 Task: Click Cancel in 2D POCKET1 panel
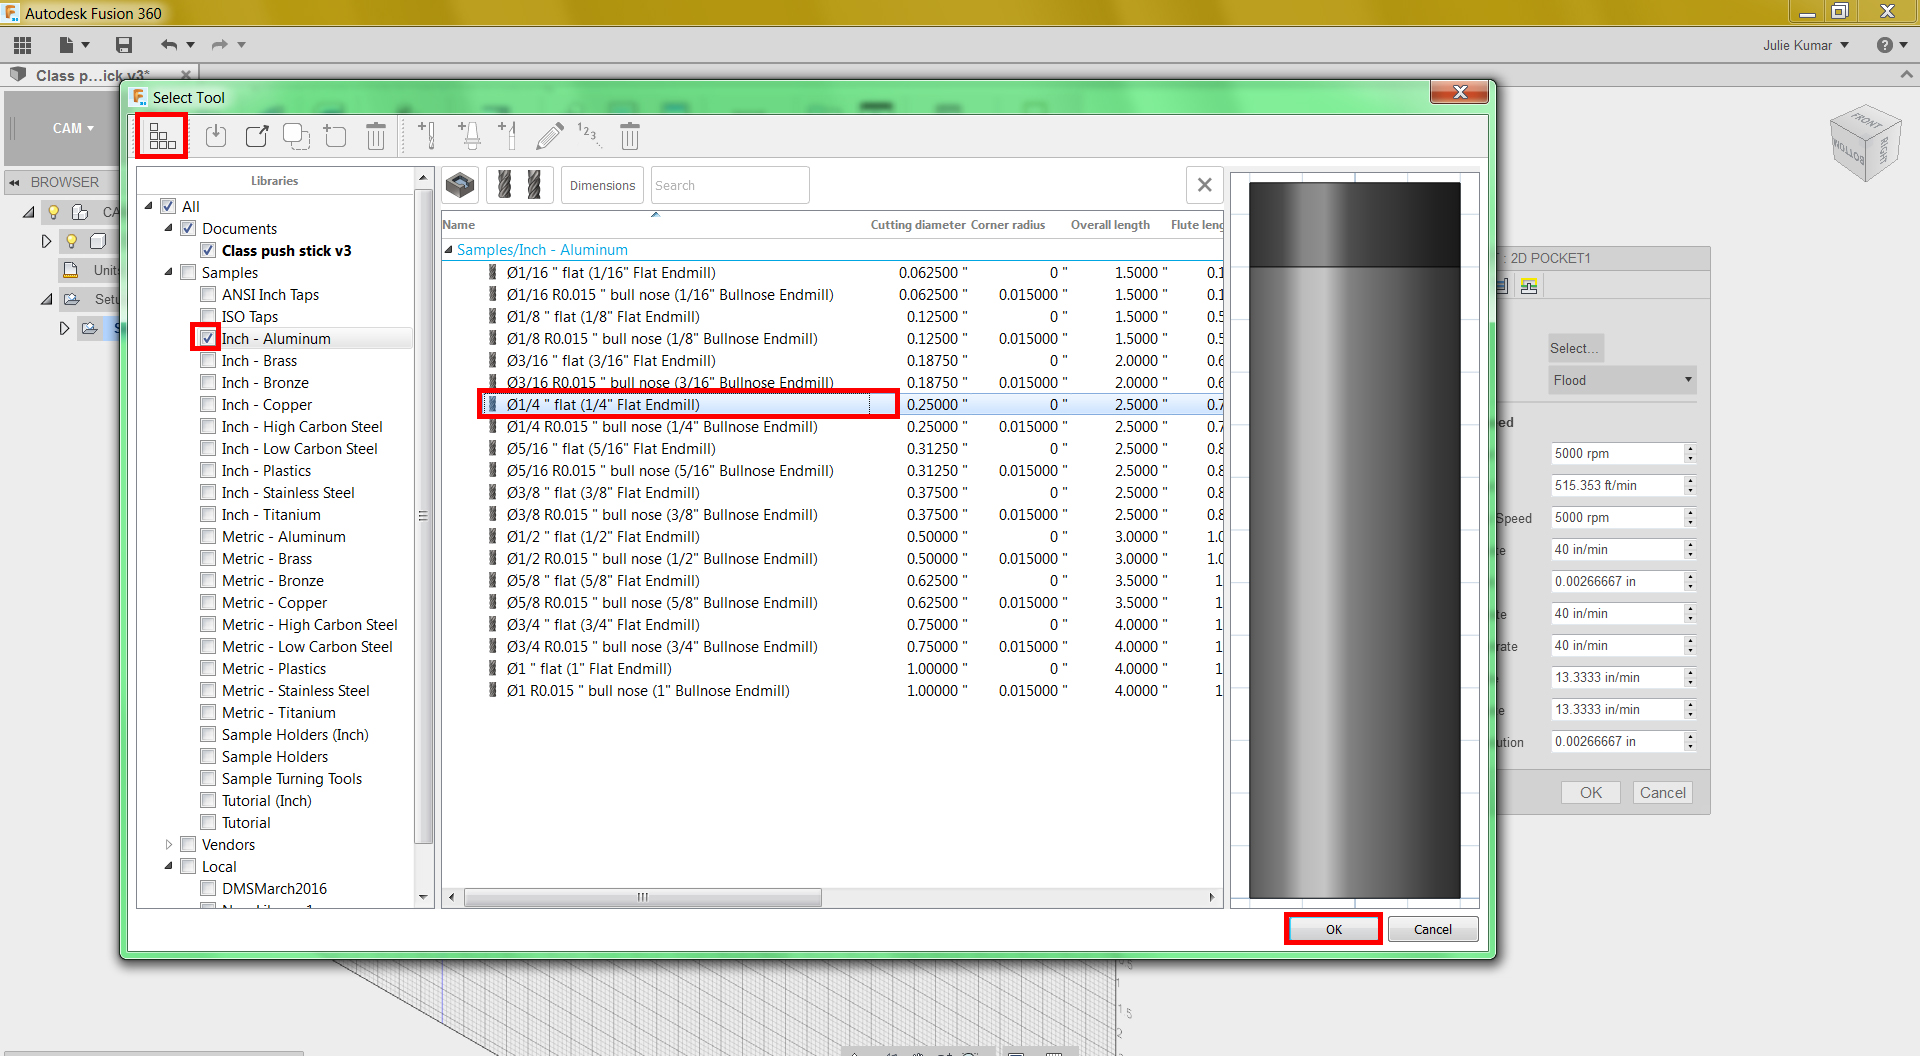click(1662, 792)
